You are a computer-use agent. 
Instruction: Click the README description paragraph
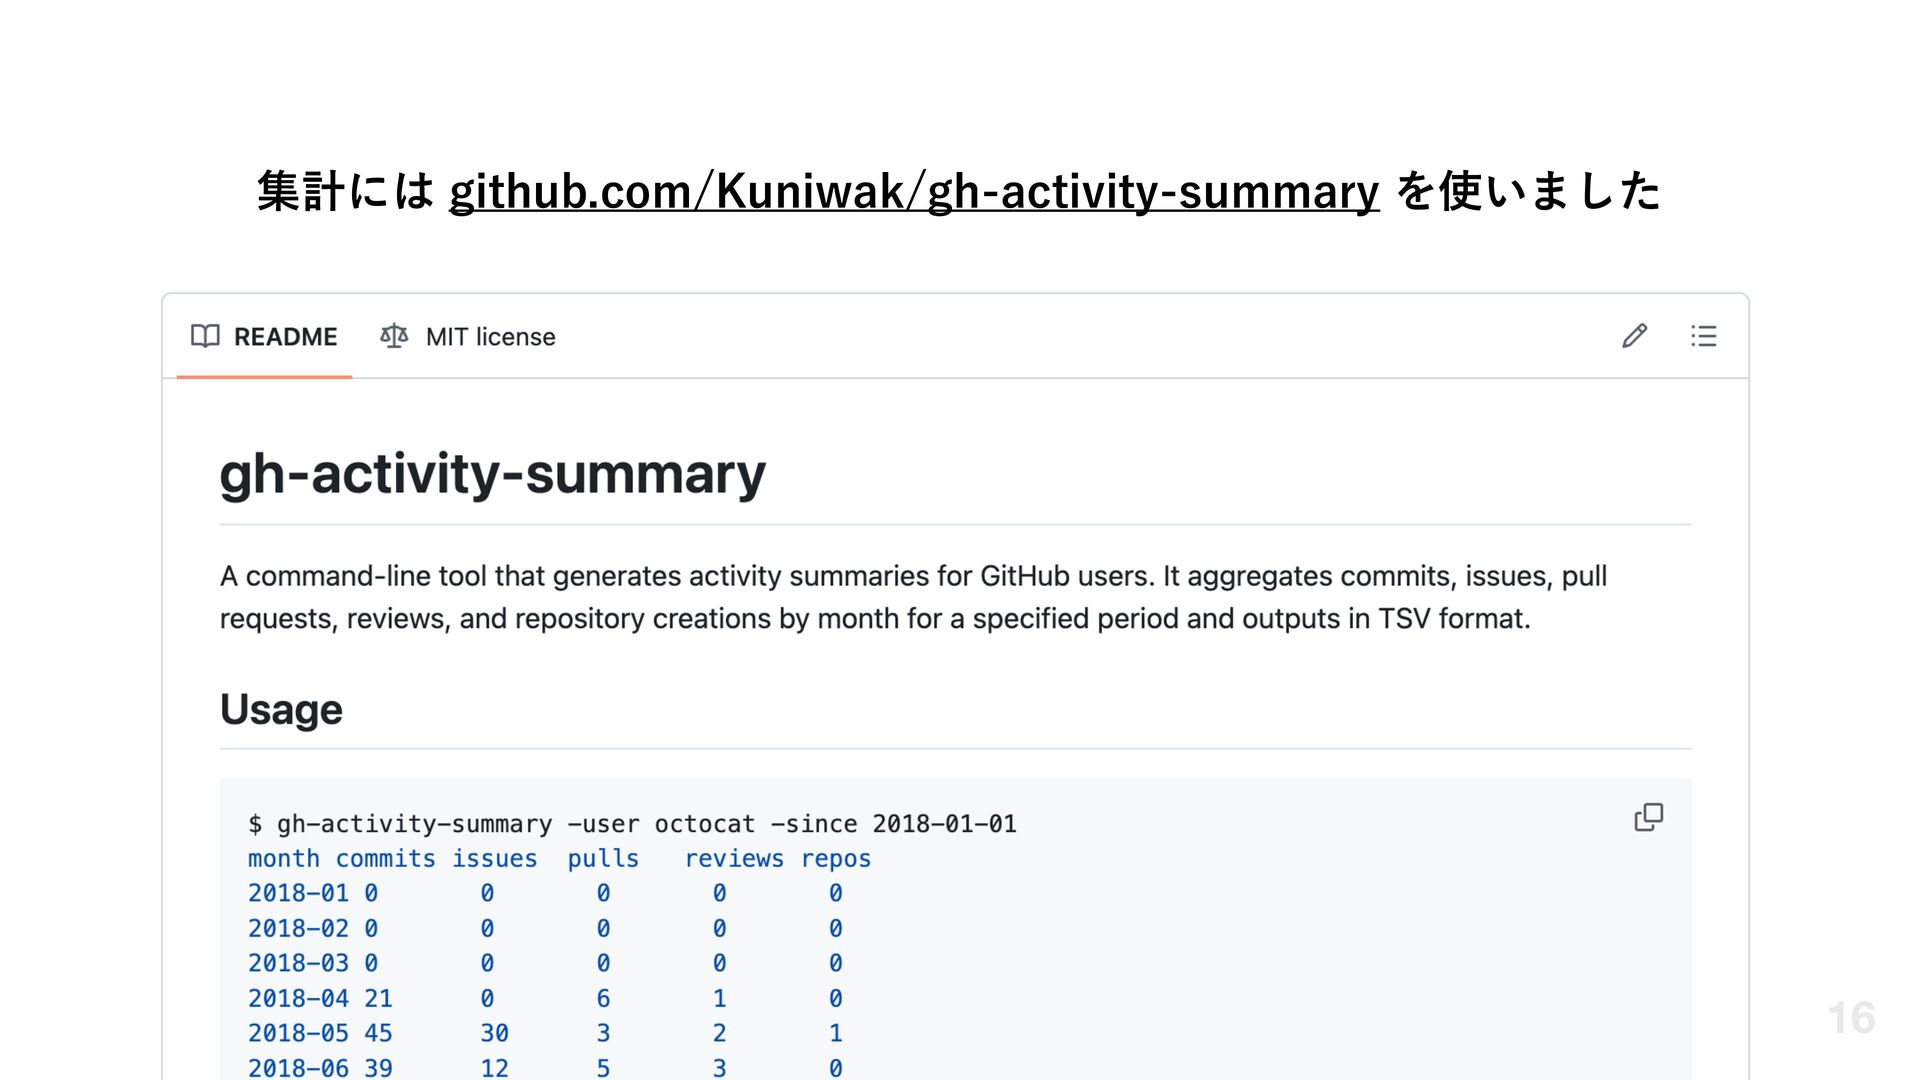pyautogui.click(x=913, y=597)
